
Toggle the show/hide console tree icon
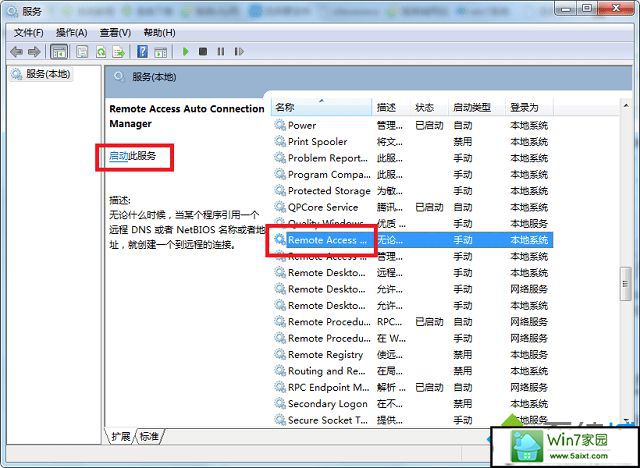[59, 52]
